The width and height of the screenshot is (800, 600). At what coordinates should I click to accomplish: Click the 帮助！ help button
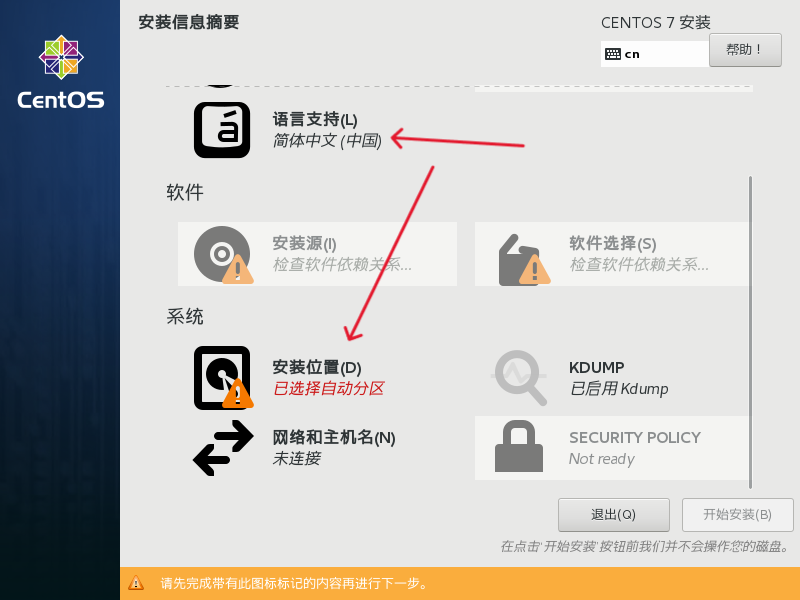click(x=745, y=50)
